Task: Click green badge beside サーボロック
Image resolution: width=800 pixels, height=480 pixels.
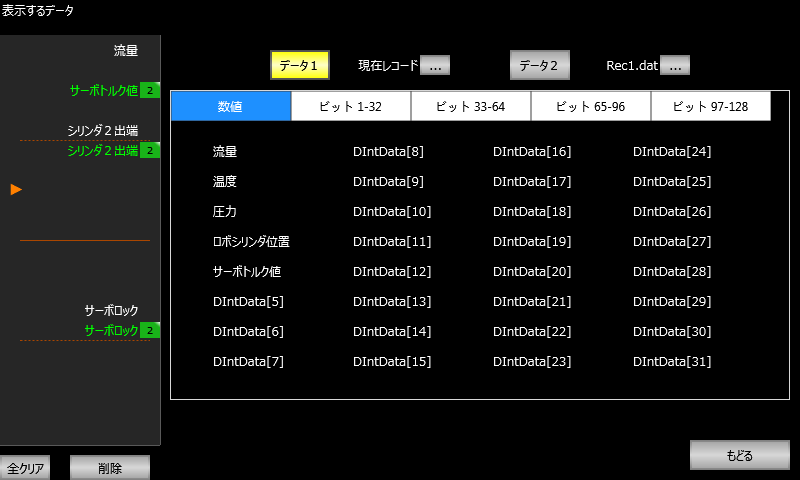Action: pyautogui.click(x=150, y=331)
